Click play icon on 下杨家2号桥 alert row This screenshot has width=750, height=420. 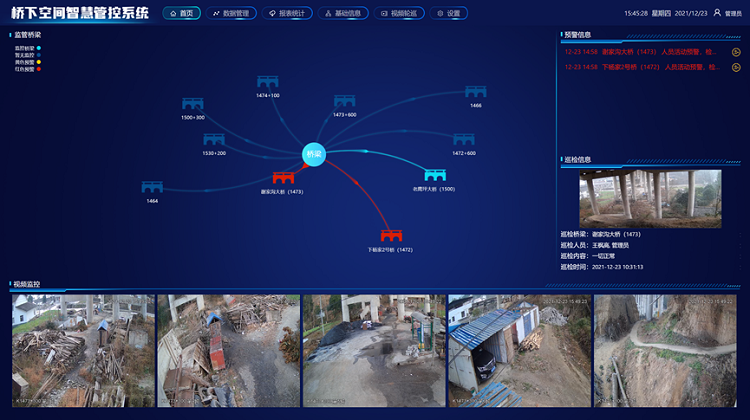[x=736, y=68]
